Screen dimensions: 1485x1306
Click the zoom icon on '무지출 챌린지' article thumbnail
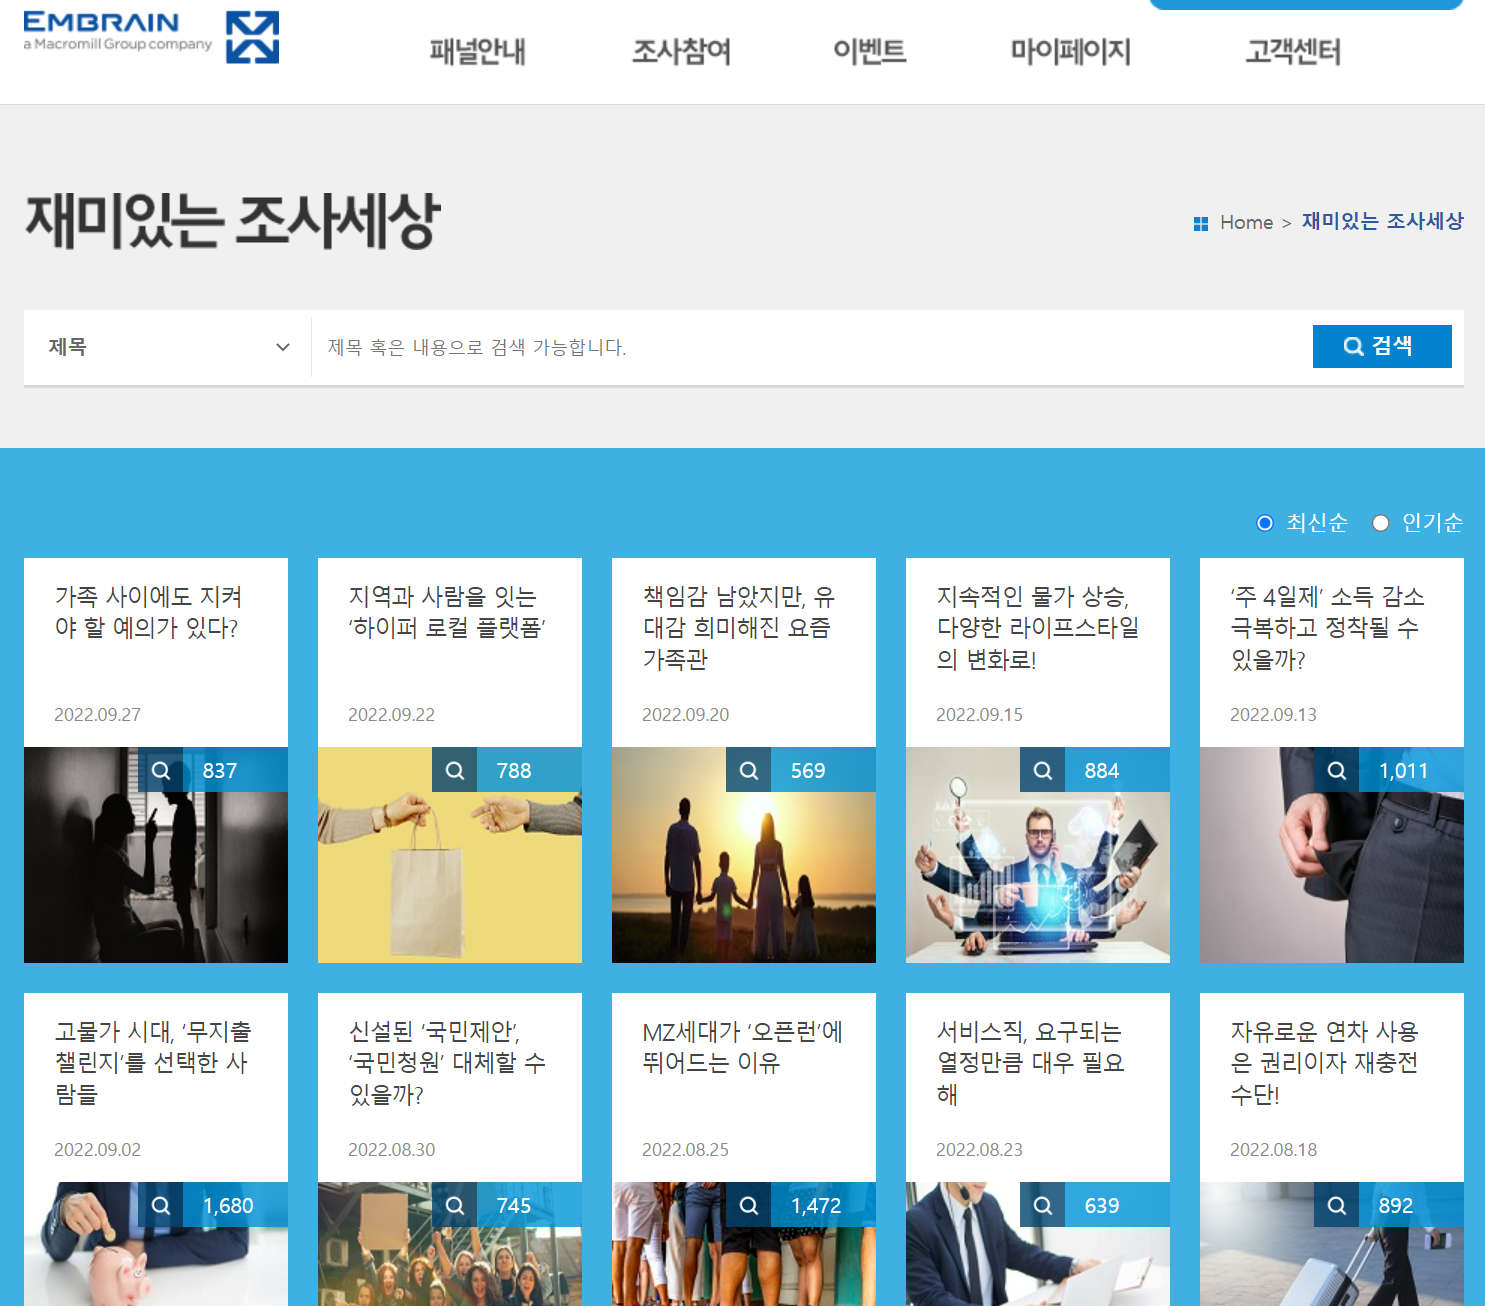(x=162, y=1205)
